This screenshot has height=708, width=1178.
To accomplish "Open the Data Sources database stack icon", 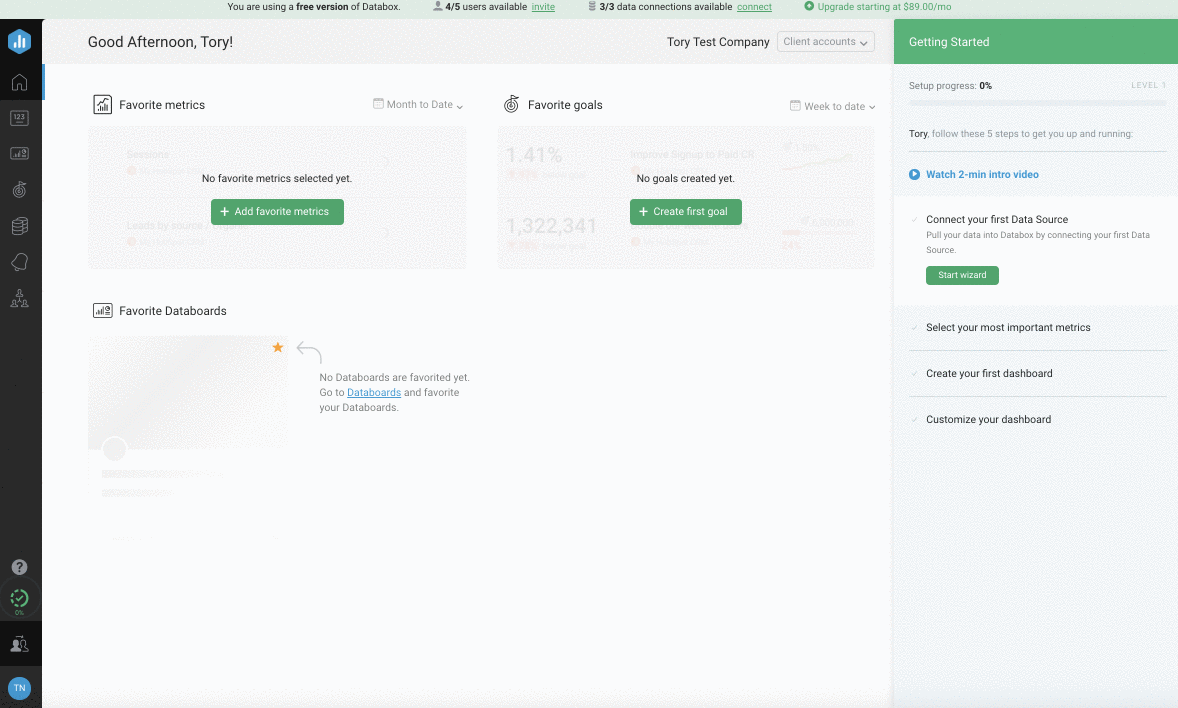I will coord(20,226).
